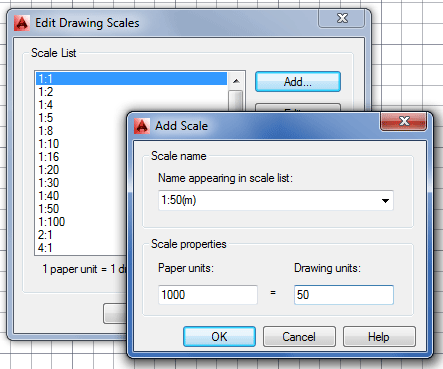Click Cancel in Add Scale dialog
Viewport: 443px width, 369px height.
299,337
